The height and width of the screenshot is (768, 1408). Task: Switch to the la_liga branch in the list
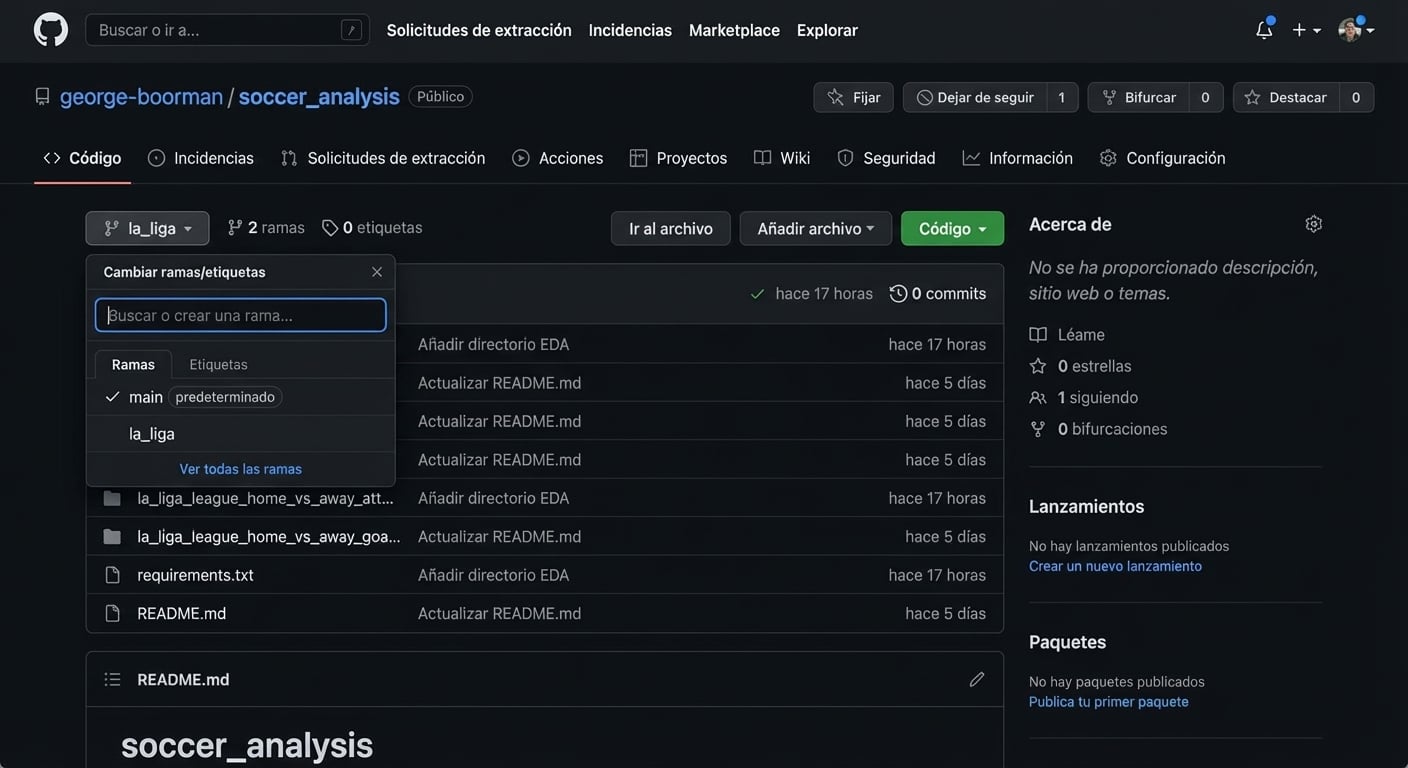pos(152,434)
